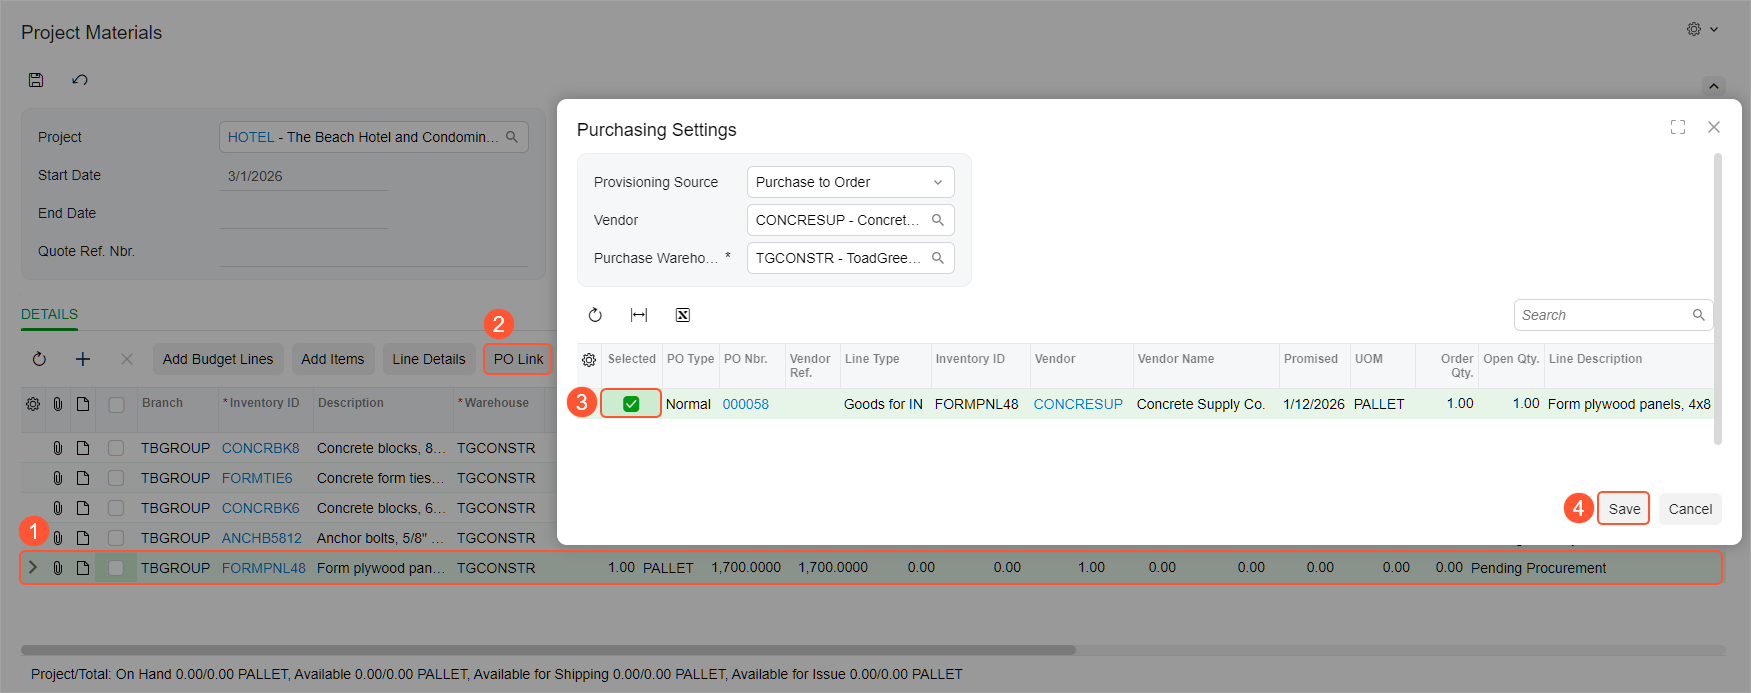Delete row using the X icon in Details toolbar
Screen dimensions: 1751x693
coord(126,359)
